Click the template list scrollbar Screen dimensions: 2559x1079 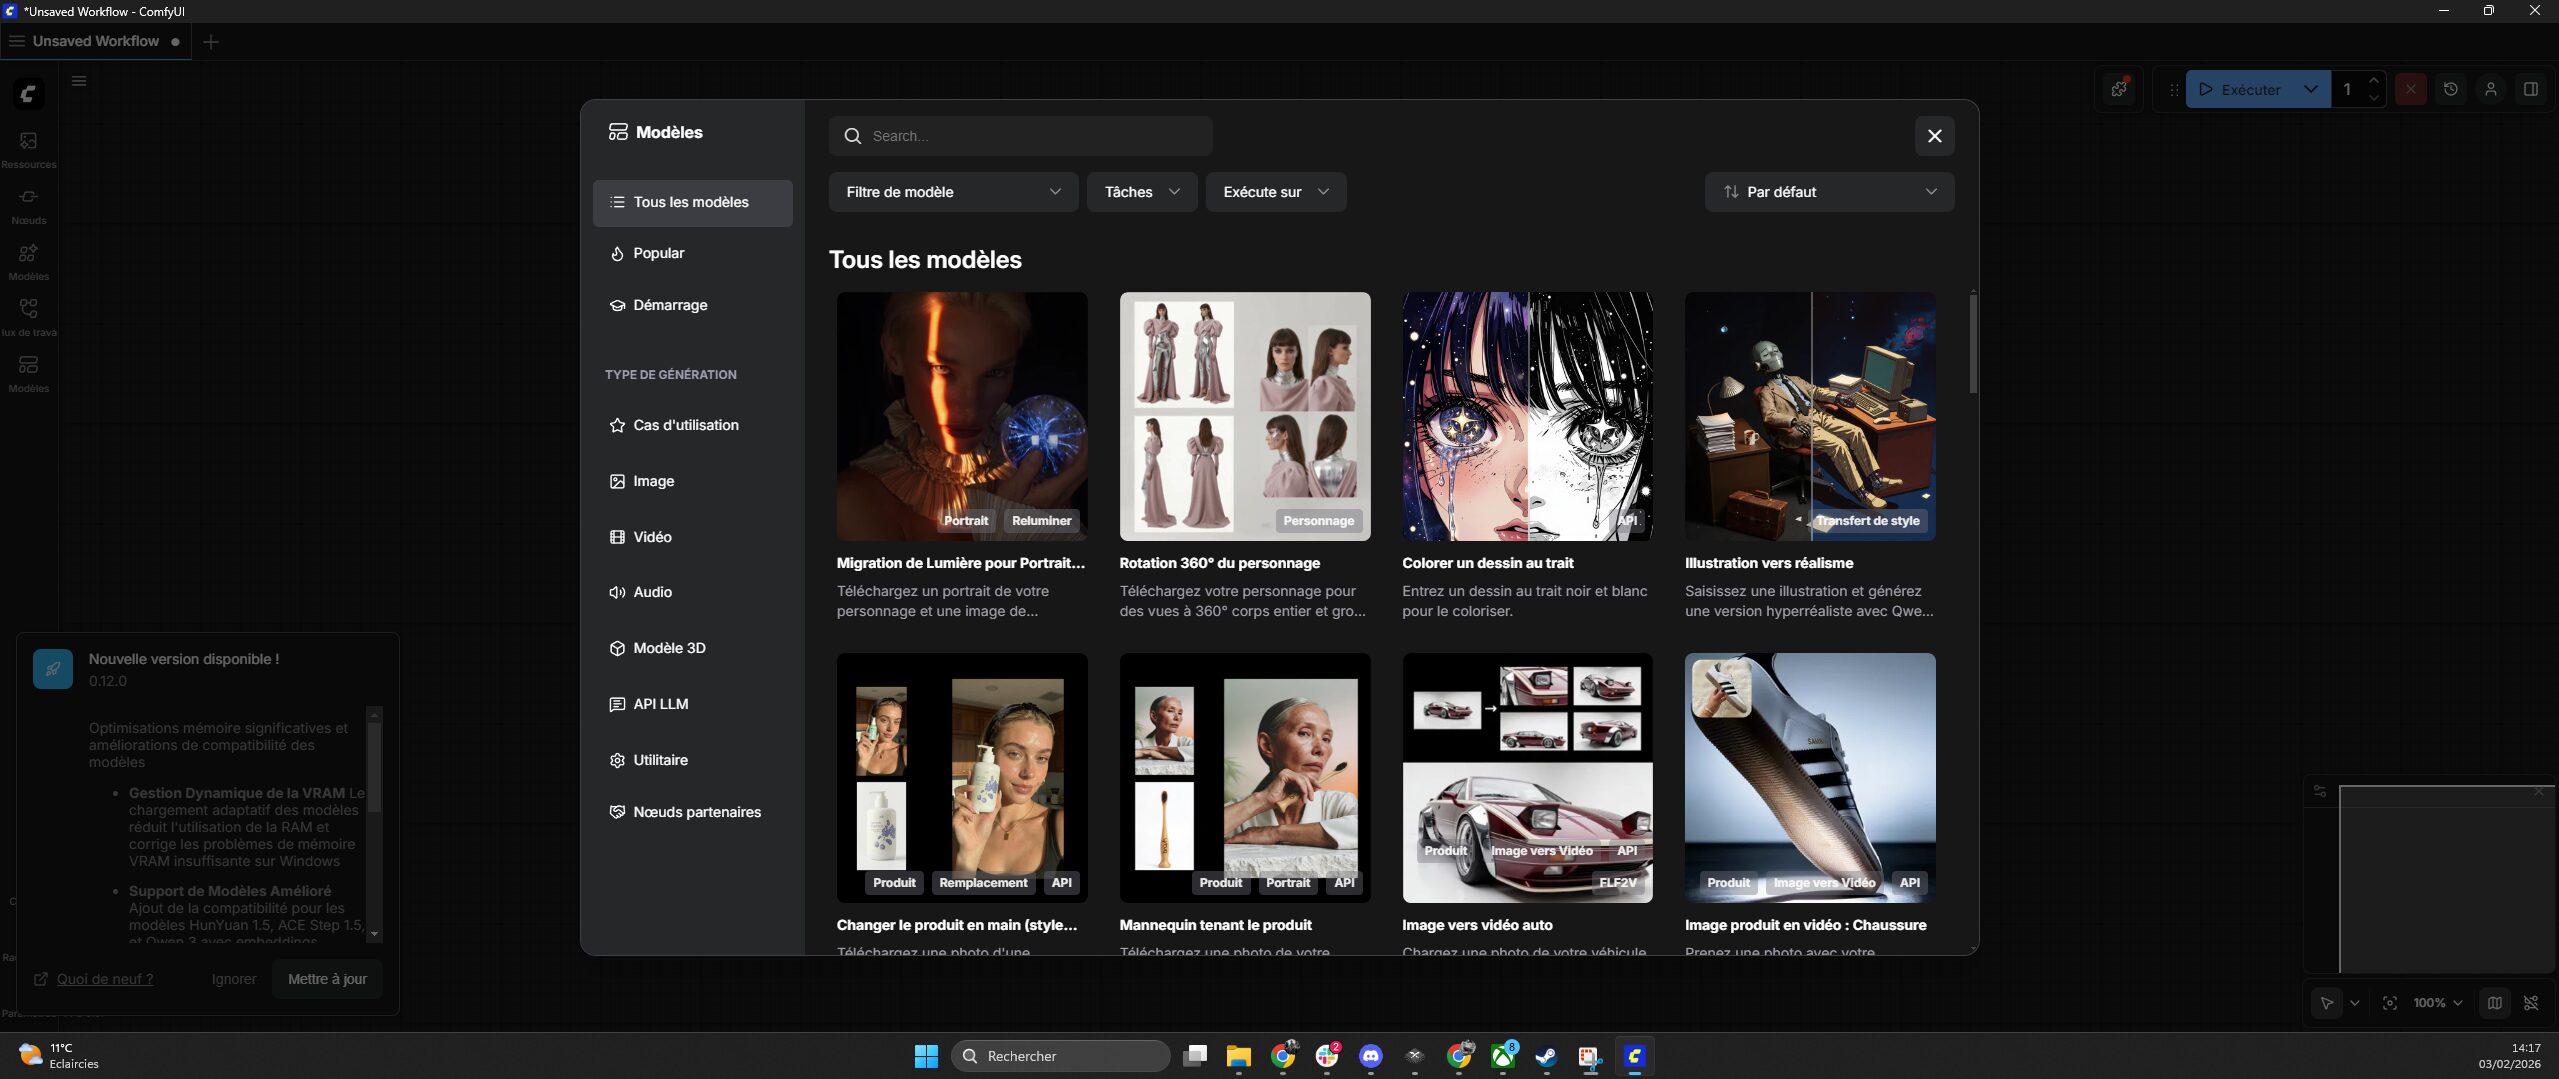tap(1972, 345)
